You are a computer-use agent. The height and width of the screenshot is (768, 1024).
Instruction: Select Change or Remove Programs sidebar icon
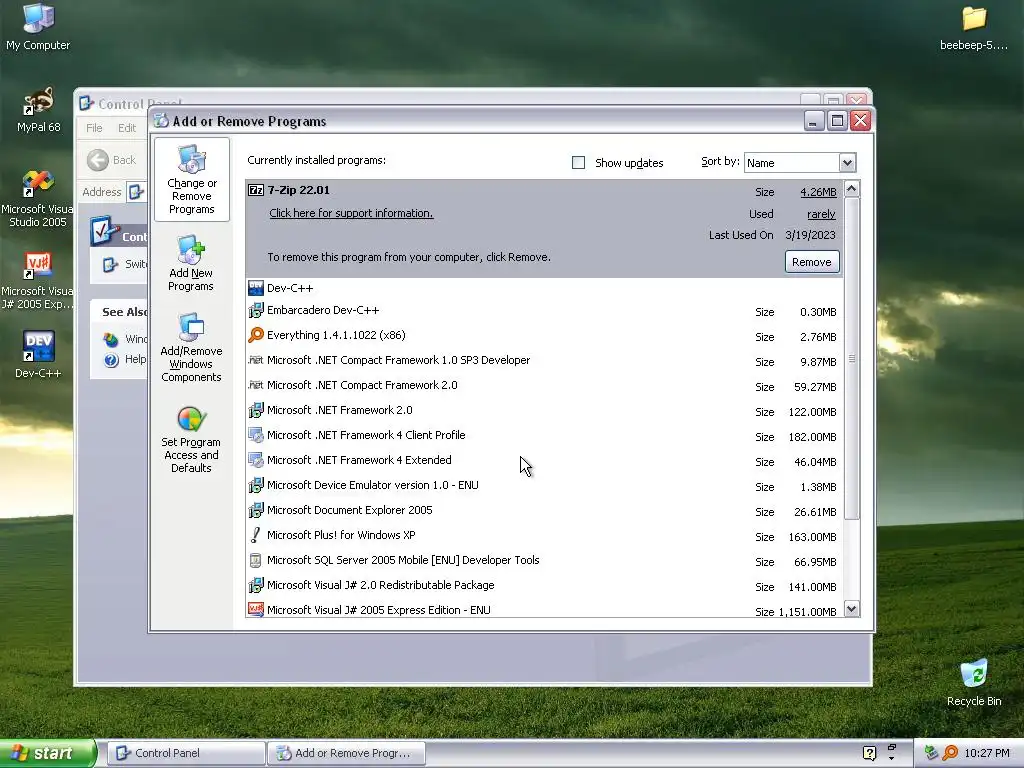point(191,180)
